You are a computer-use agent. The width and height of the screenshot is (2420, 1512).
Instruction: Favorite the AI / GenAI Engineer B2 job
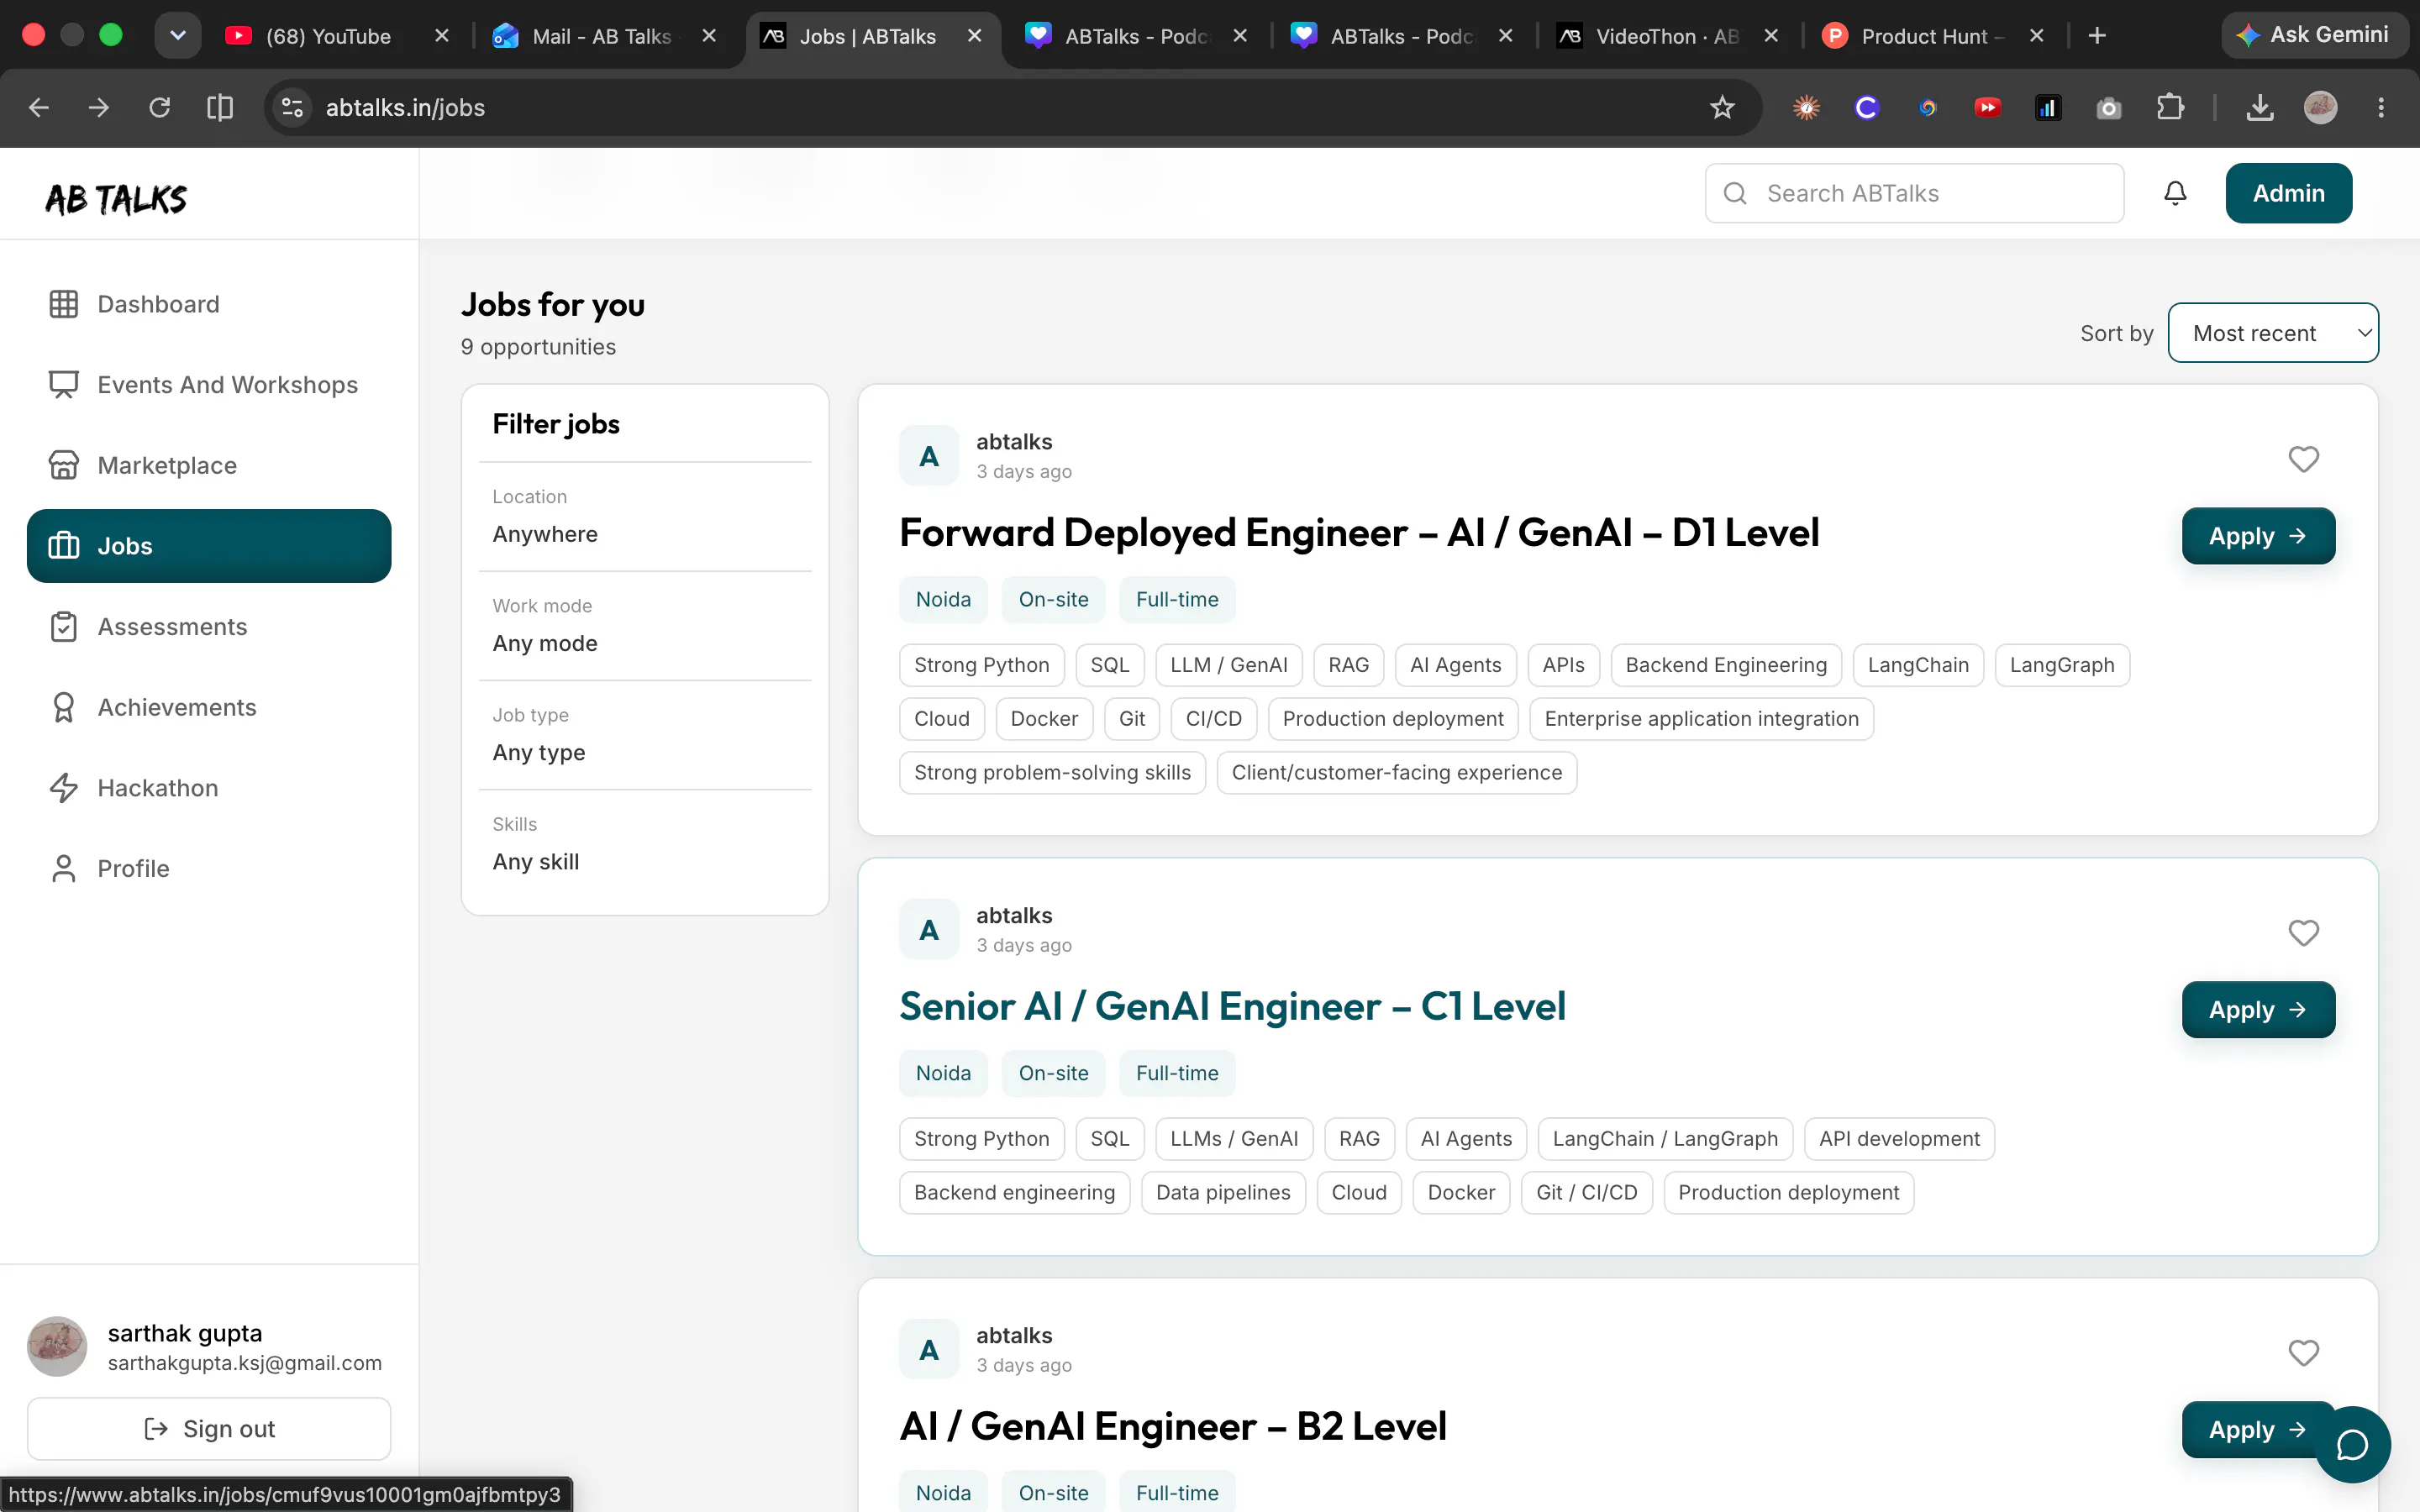pos(2303,1353)
